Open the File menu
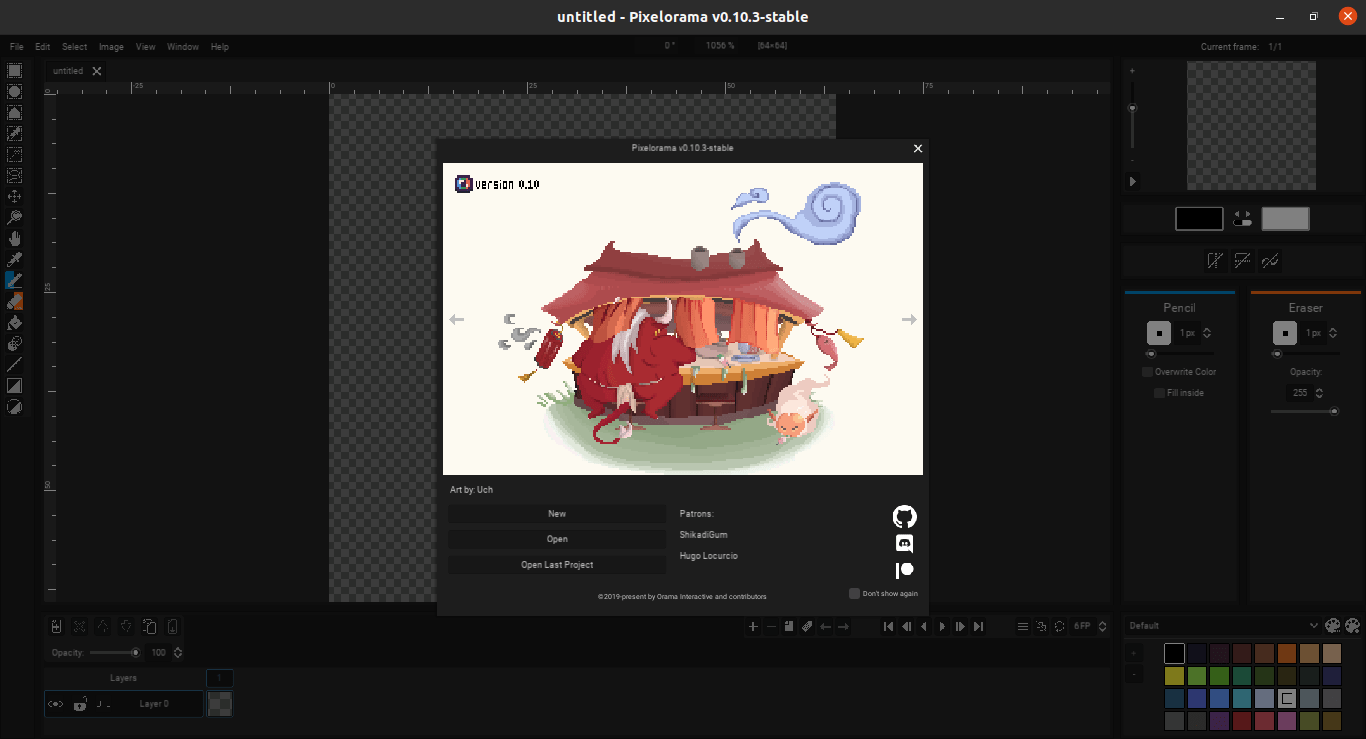This screenshot has height=739, width=1366. 17,47
